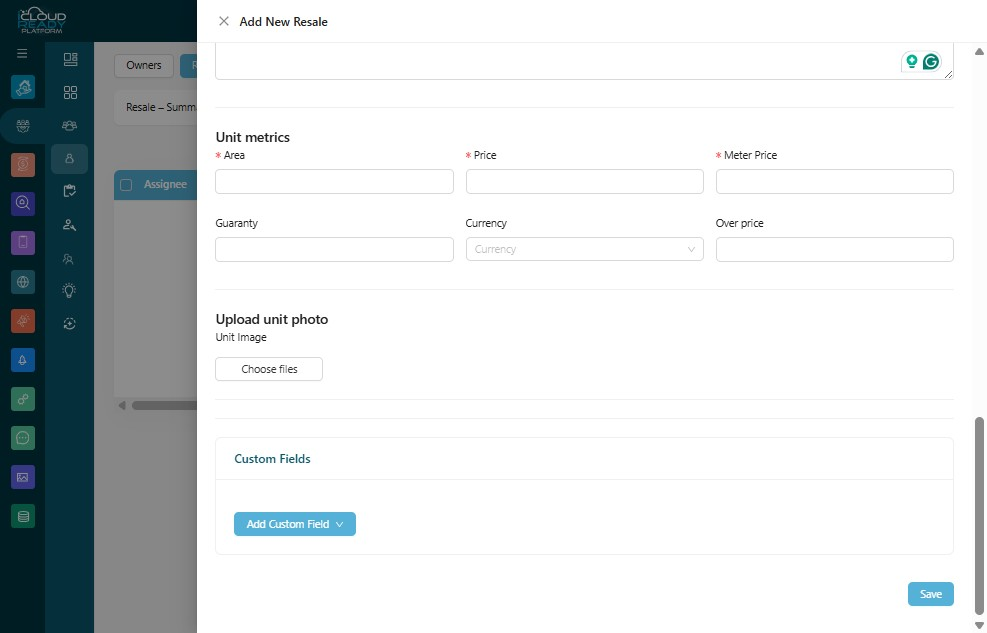
Task: Click the vertical scrollbar thumb of the form
Action: point(979,516)
